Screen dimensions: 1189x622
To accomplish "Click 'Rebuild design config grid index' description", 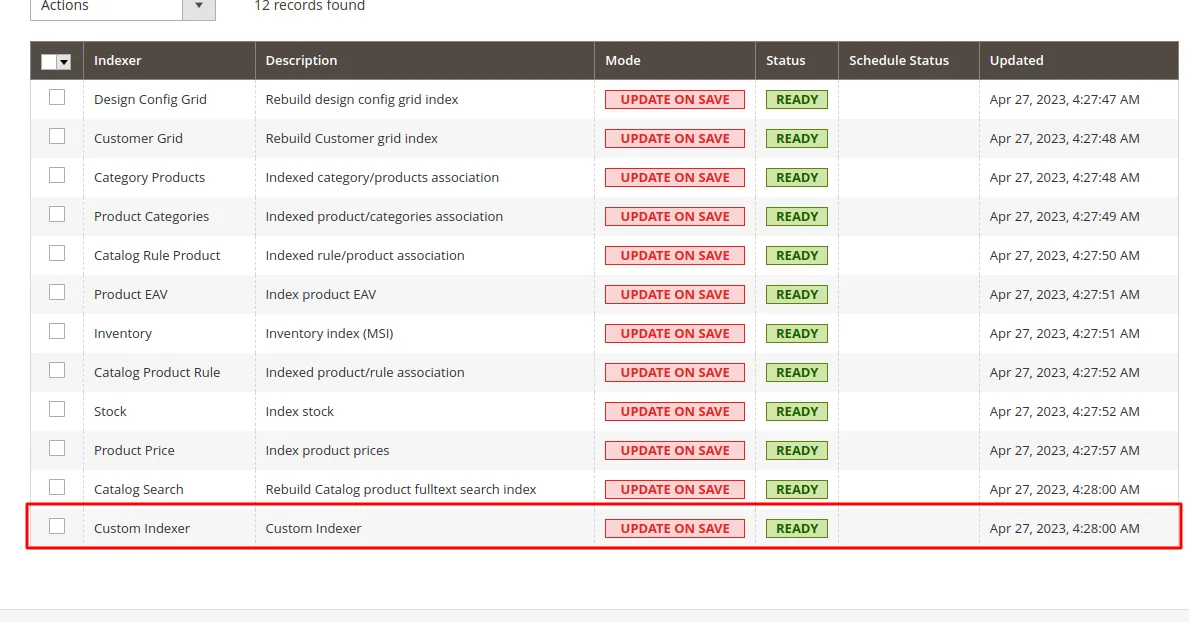I will pos(362,99).
